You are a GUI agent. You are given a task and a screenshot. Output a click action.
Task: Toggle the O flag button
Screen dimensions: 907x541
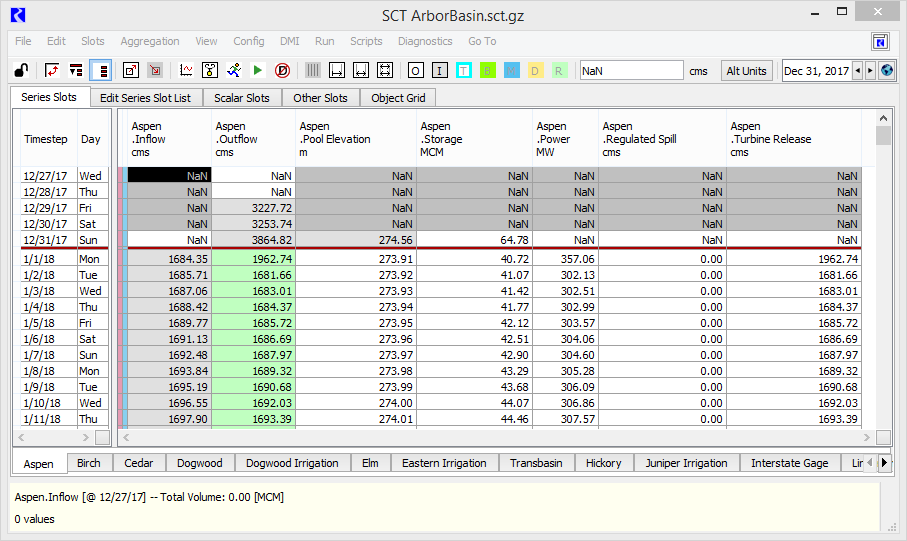[x=415, y=71]
